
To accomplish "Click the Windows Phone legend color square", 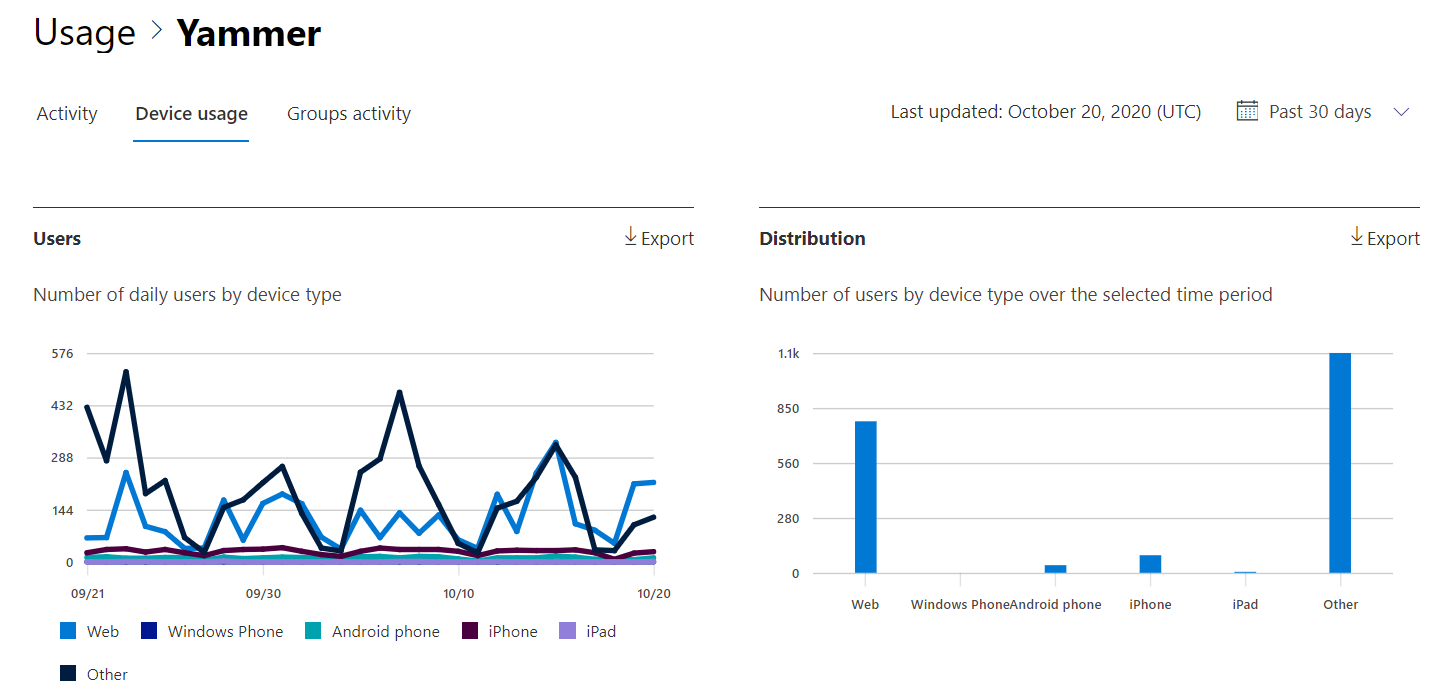I will [x=148, y=631].
